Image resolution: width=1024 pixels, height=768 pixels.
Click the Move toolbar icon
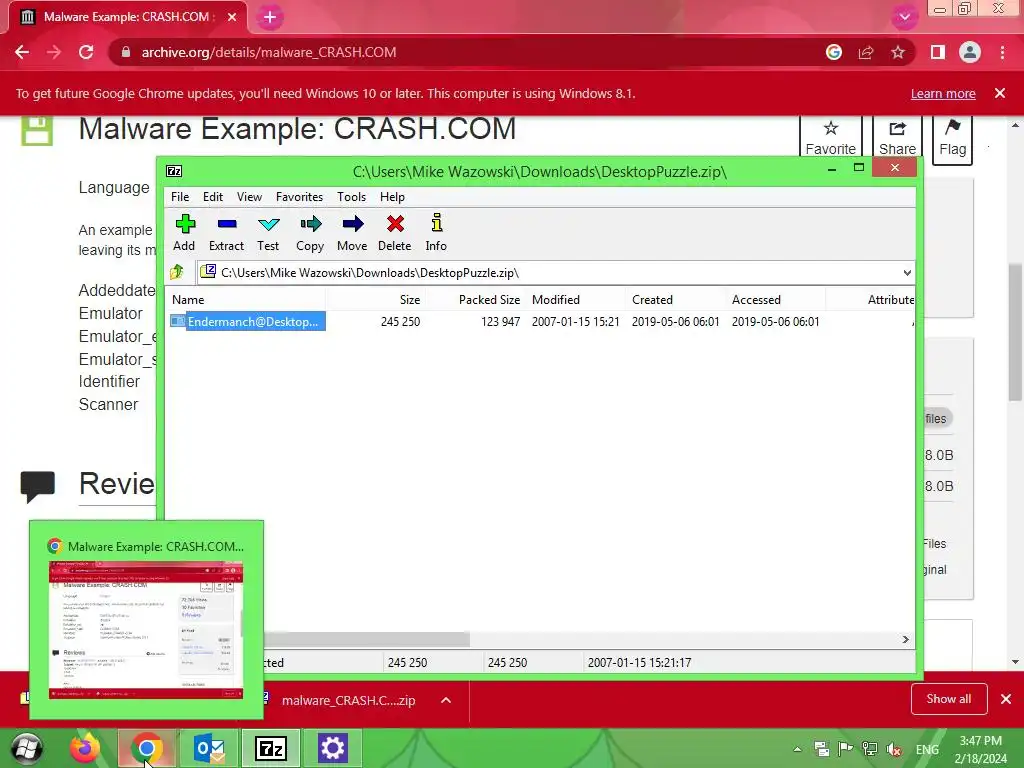coord(353,232)
